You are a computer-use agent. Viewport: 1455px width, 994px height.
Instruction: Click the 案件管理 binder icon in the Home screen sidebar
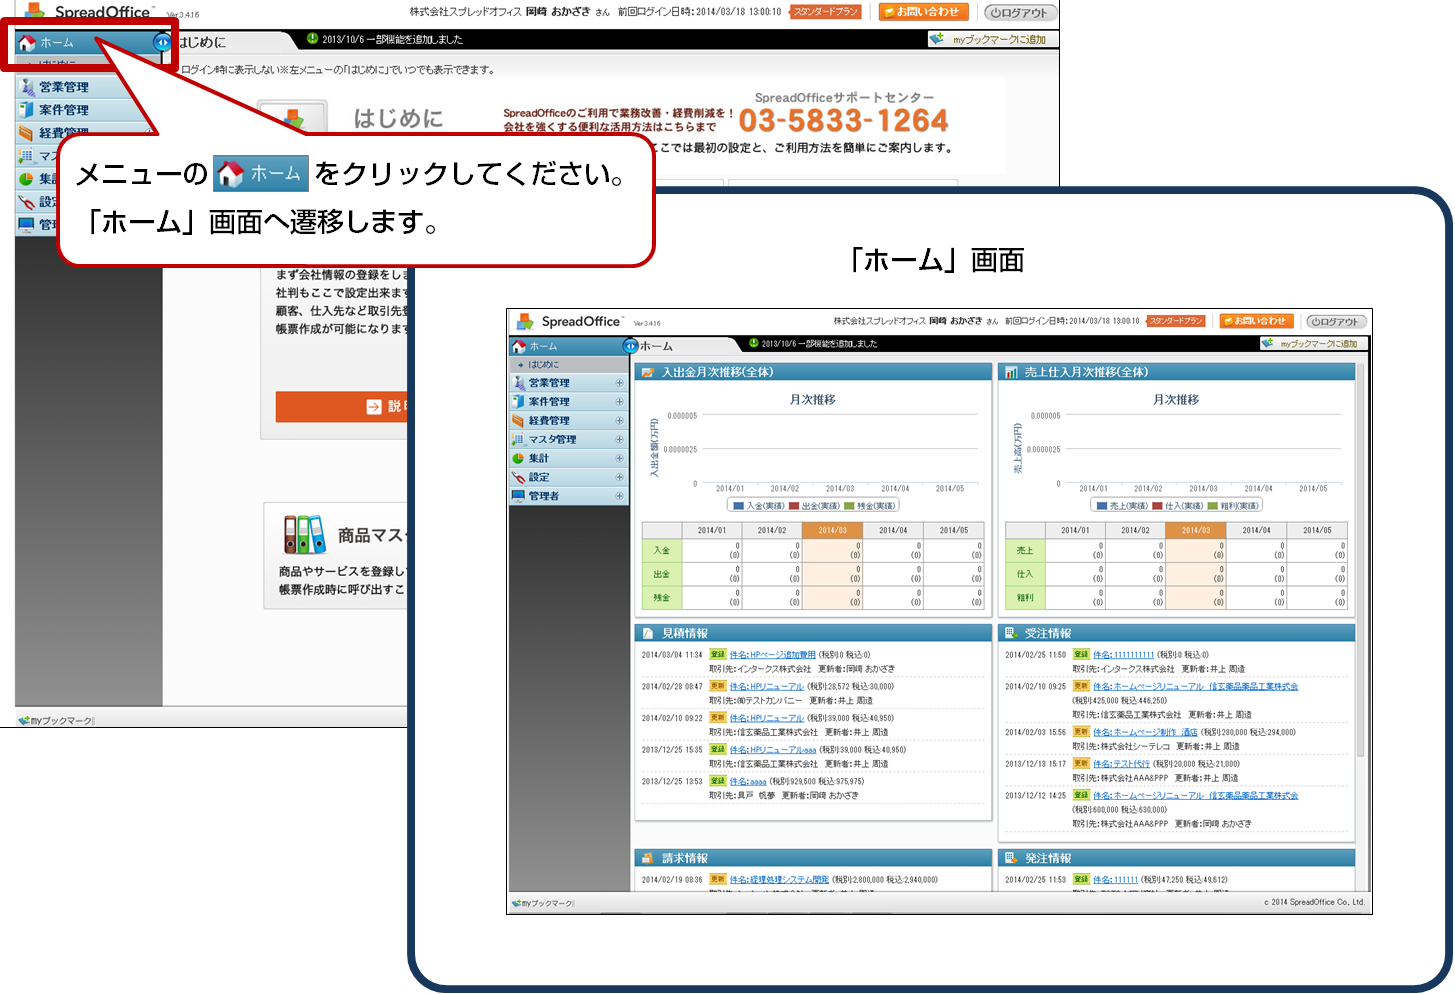point(518,402)
